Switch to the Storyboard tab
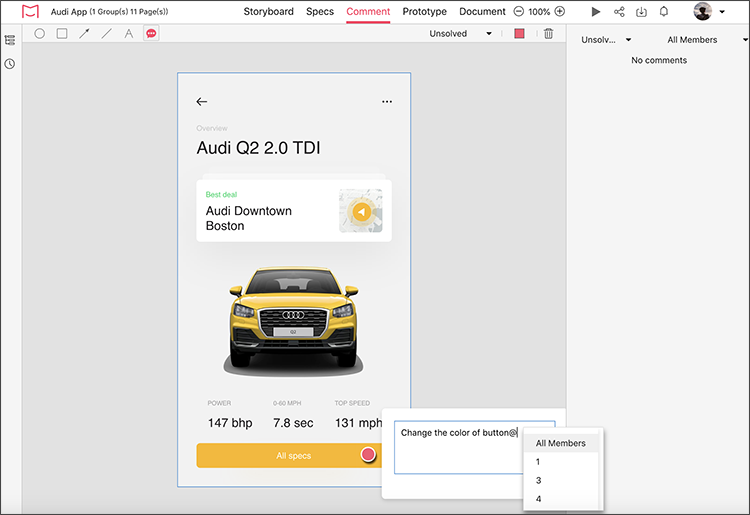The height and width of the screenshot is (515, 750). (268, 11)
